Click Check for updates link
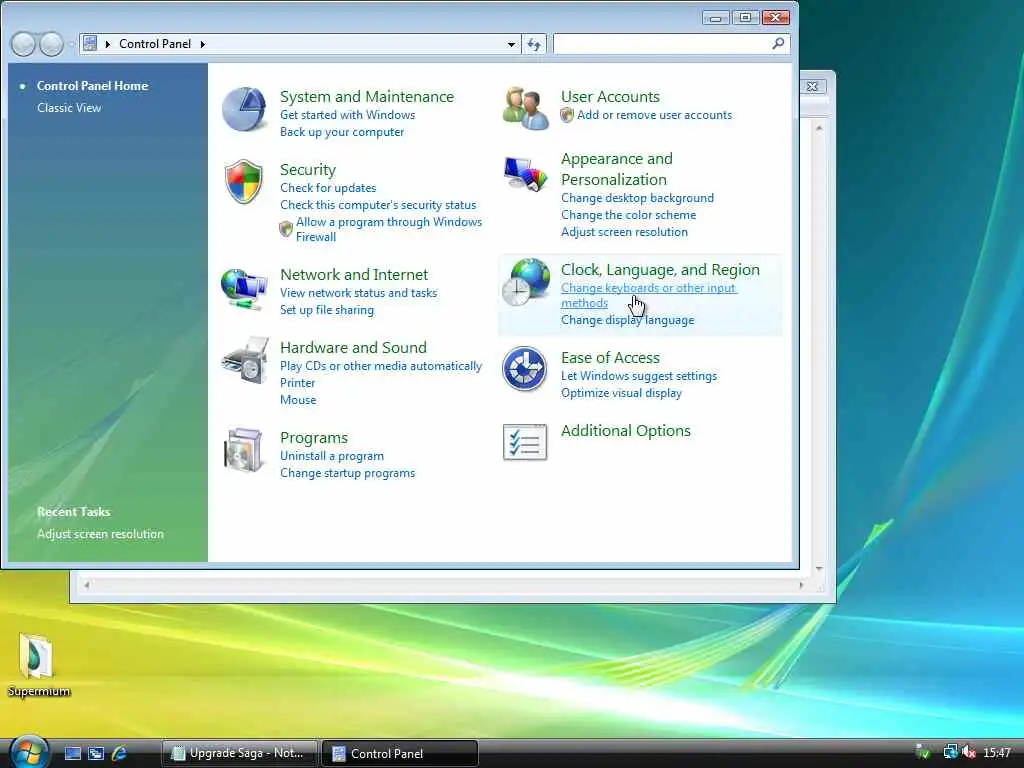1024x768 pixels. [328, 188]
